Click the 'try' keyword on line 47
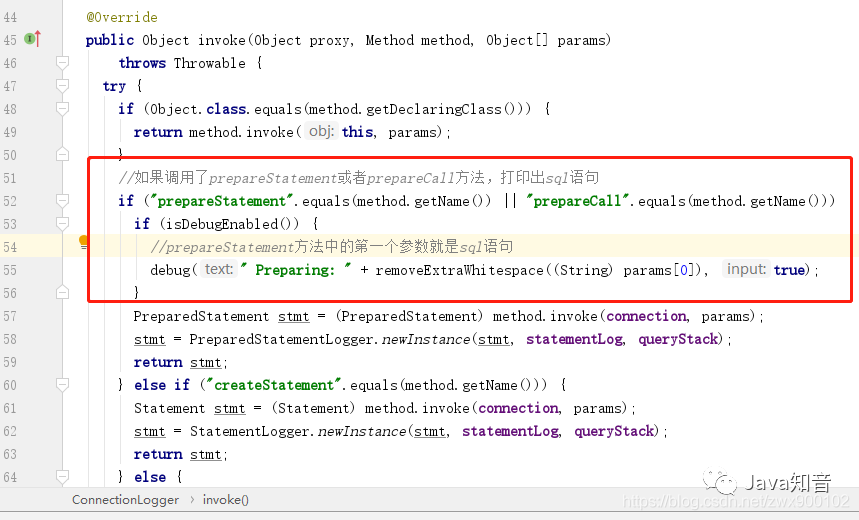This screenshot has height=520, width=859. [x=114, y=87]
